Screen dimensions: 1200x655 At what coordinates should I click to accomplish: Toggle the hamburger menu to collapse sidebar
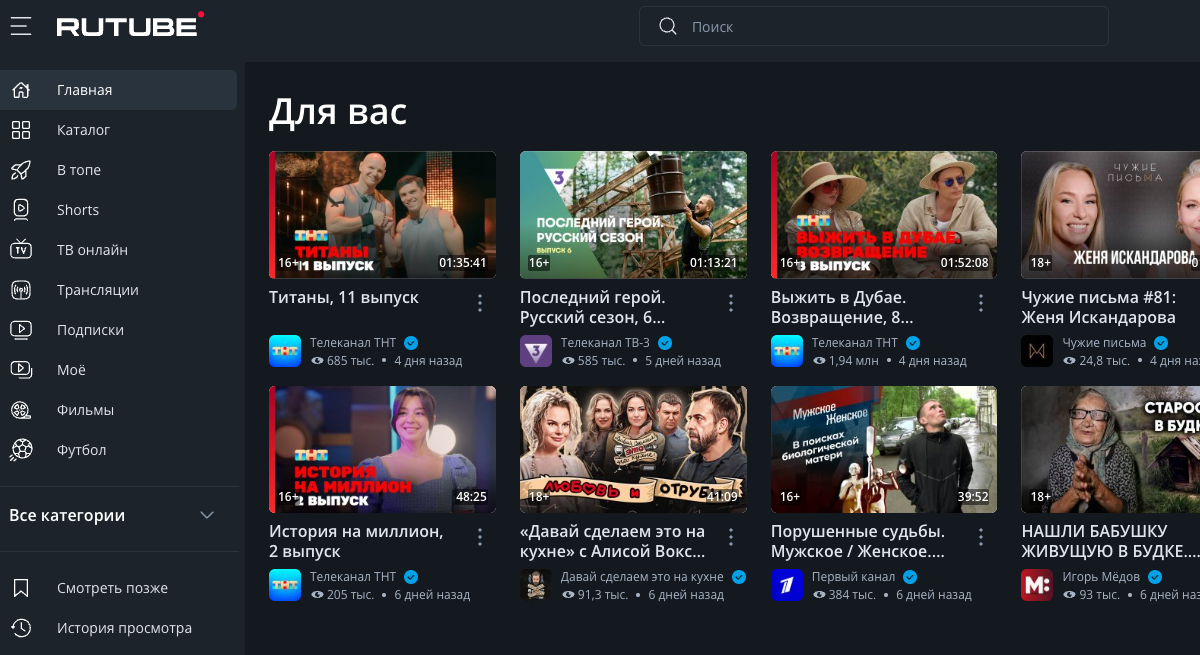(20, 26)
